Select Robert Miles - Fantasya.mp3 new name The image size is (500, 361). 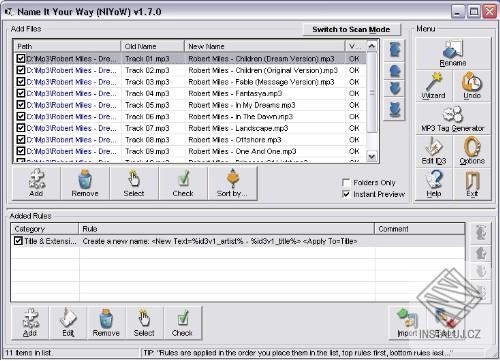tap(235, 93)
